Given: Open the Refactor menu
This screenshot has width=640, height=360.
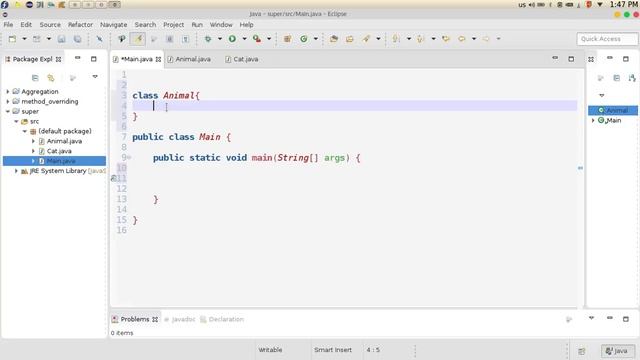Looking at the screenshot, I should coord(80,24).
